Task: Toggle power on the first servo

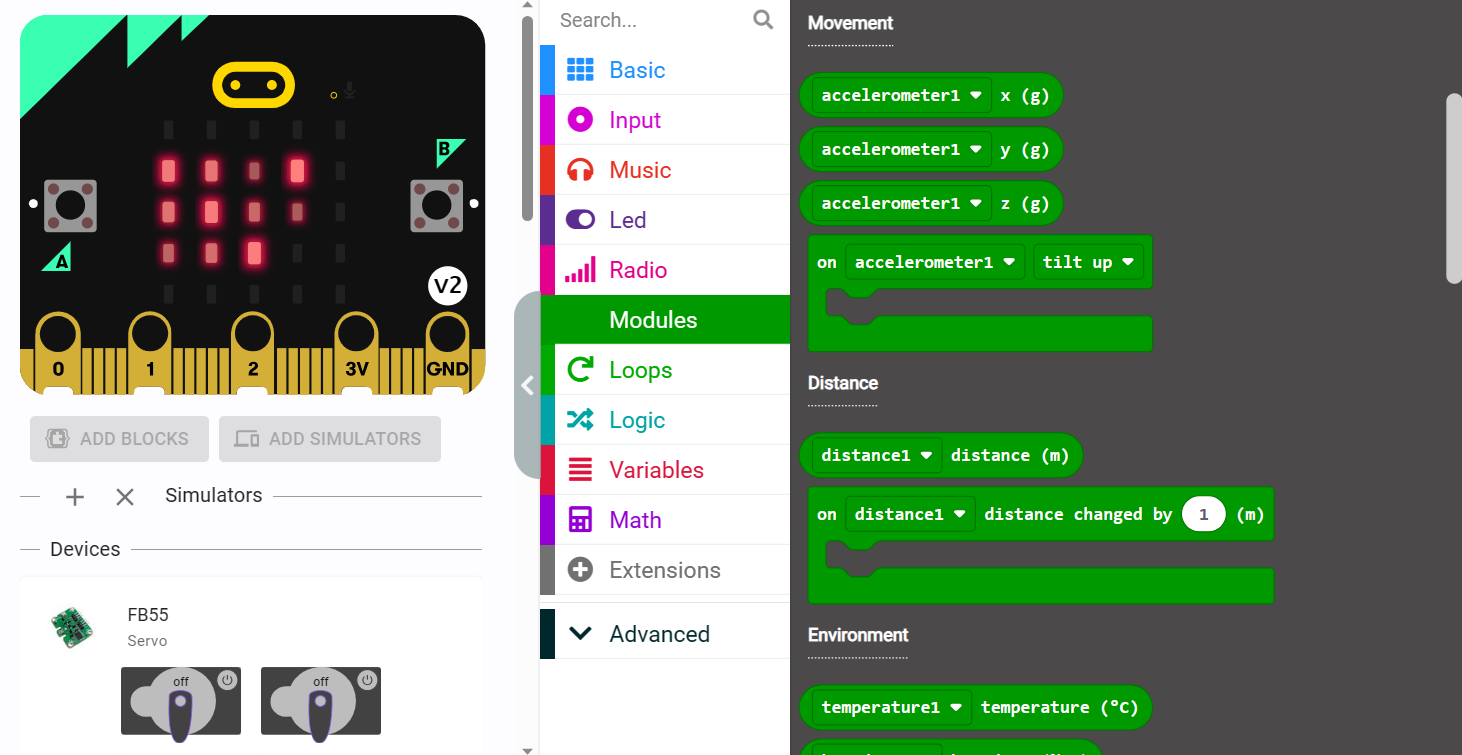Action: pos(227,680)
